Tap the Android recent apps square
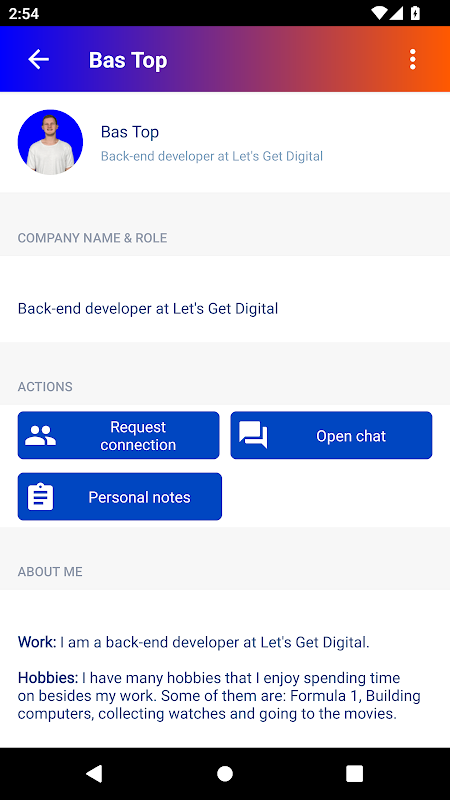 [x=355, y=773]
